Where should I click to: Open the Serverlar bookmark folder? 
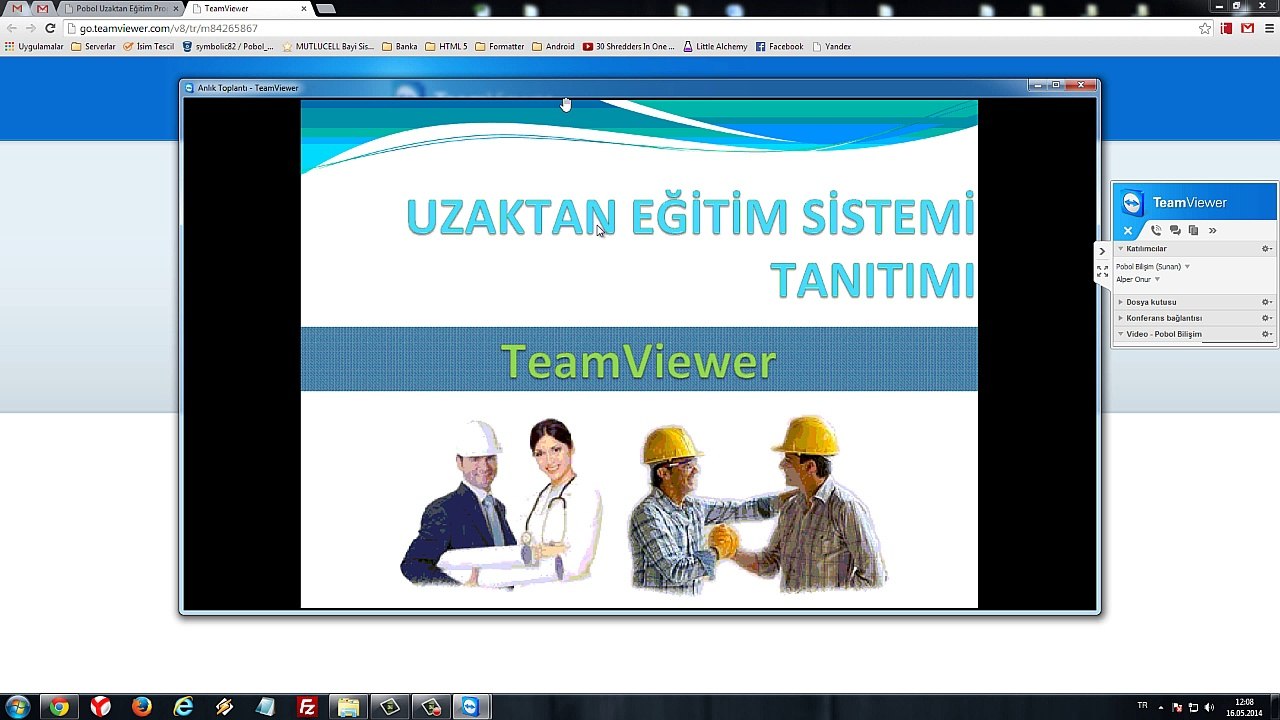(93, 46)
